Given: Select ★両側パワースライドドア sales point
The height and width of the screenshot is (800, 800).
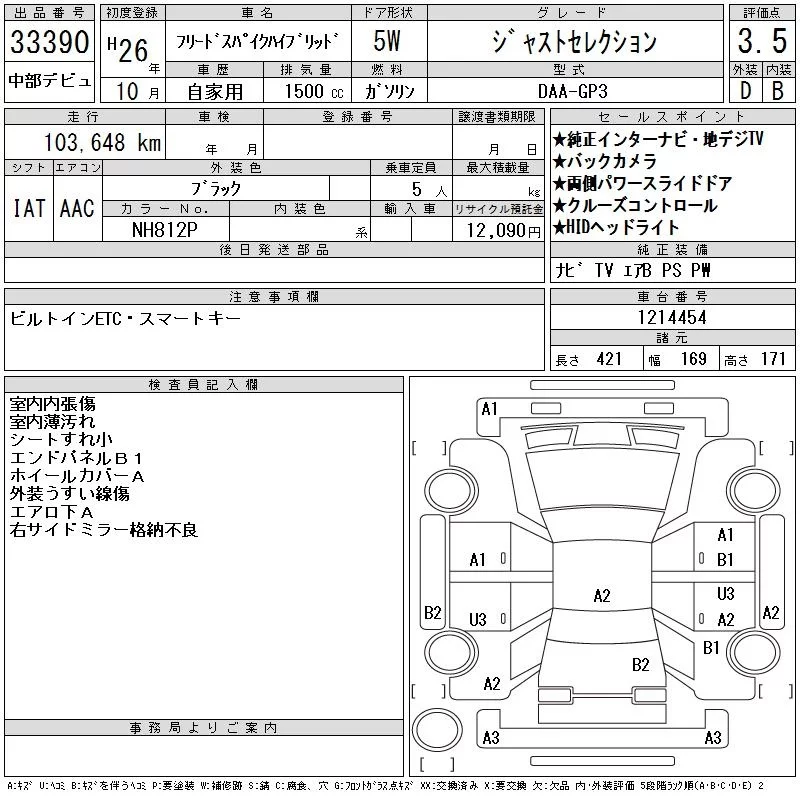Looking at the screenshot, I should coord(642,183).
